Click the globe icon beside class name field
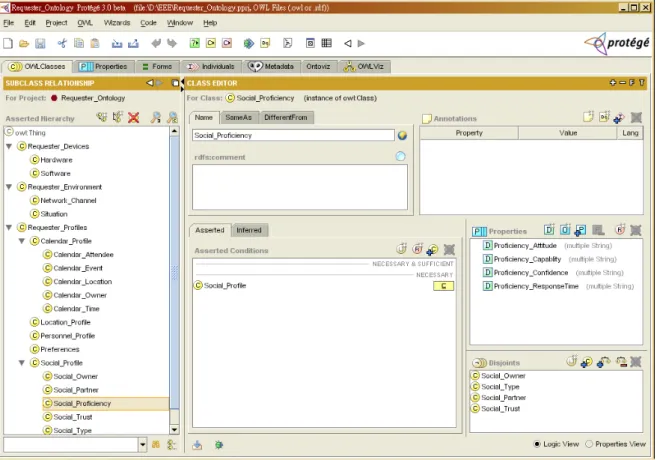The image size is (657, 460). tap(402, 135)
